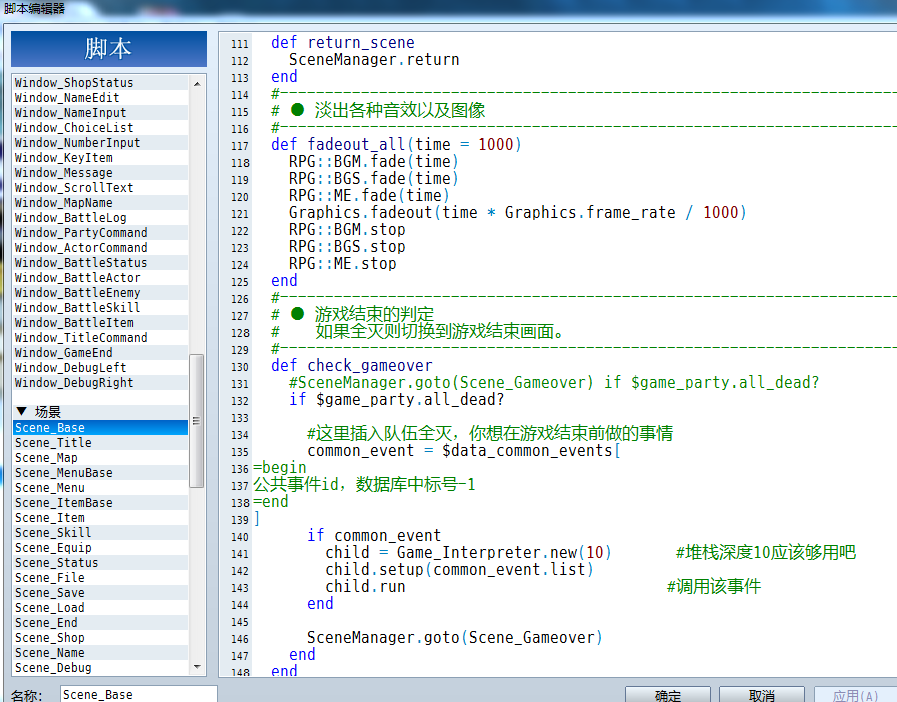Select Scene_Save script
This screenshot has height=702, width=897.
pos(100,593)
